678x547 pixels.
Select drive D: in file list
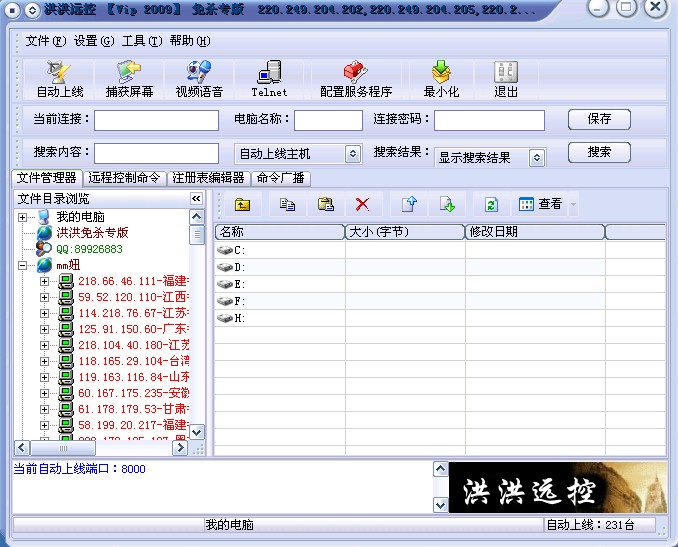pos(231,267)
